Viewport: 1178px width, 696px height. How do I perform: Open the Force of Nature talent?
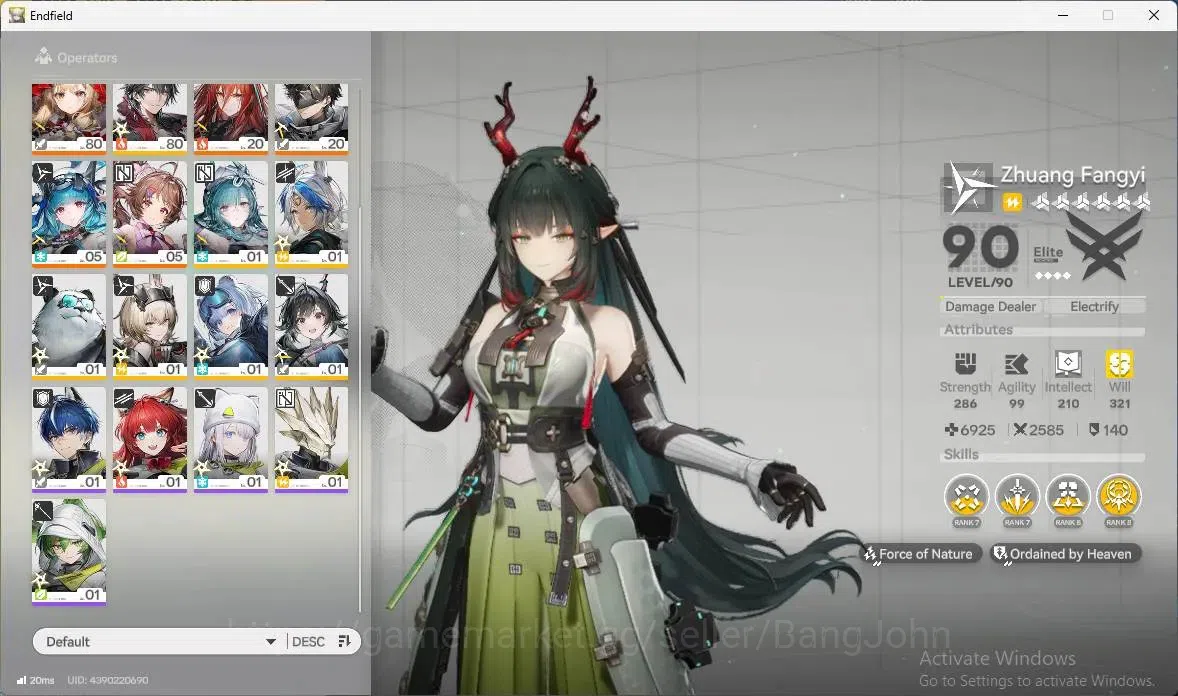(x=921, y=554)
